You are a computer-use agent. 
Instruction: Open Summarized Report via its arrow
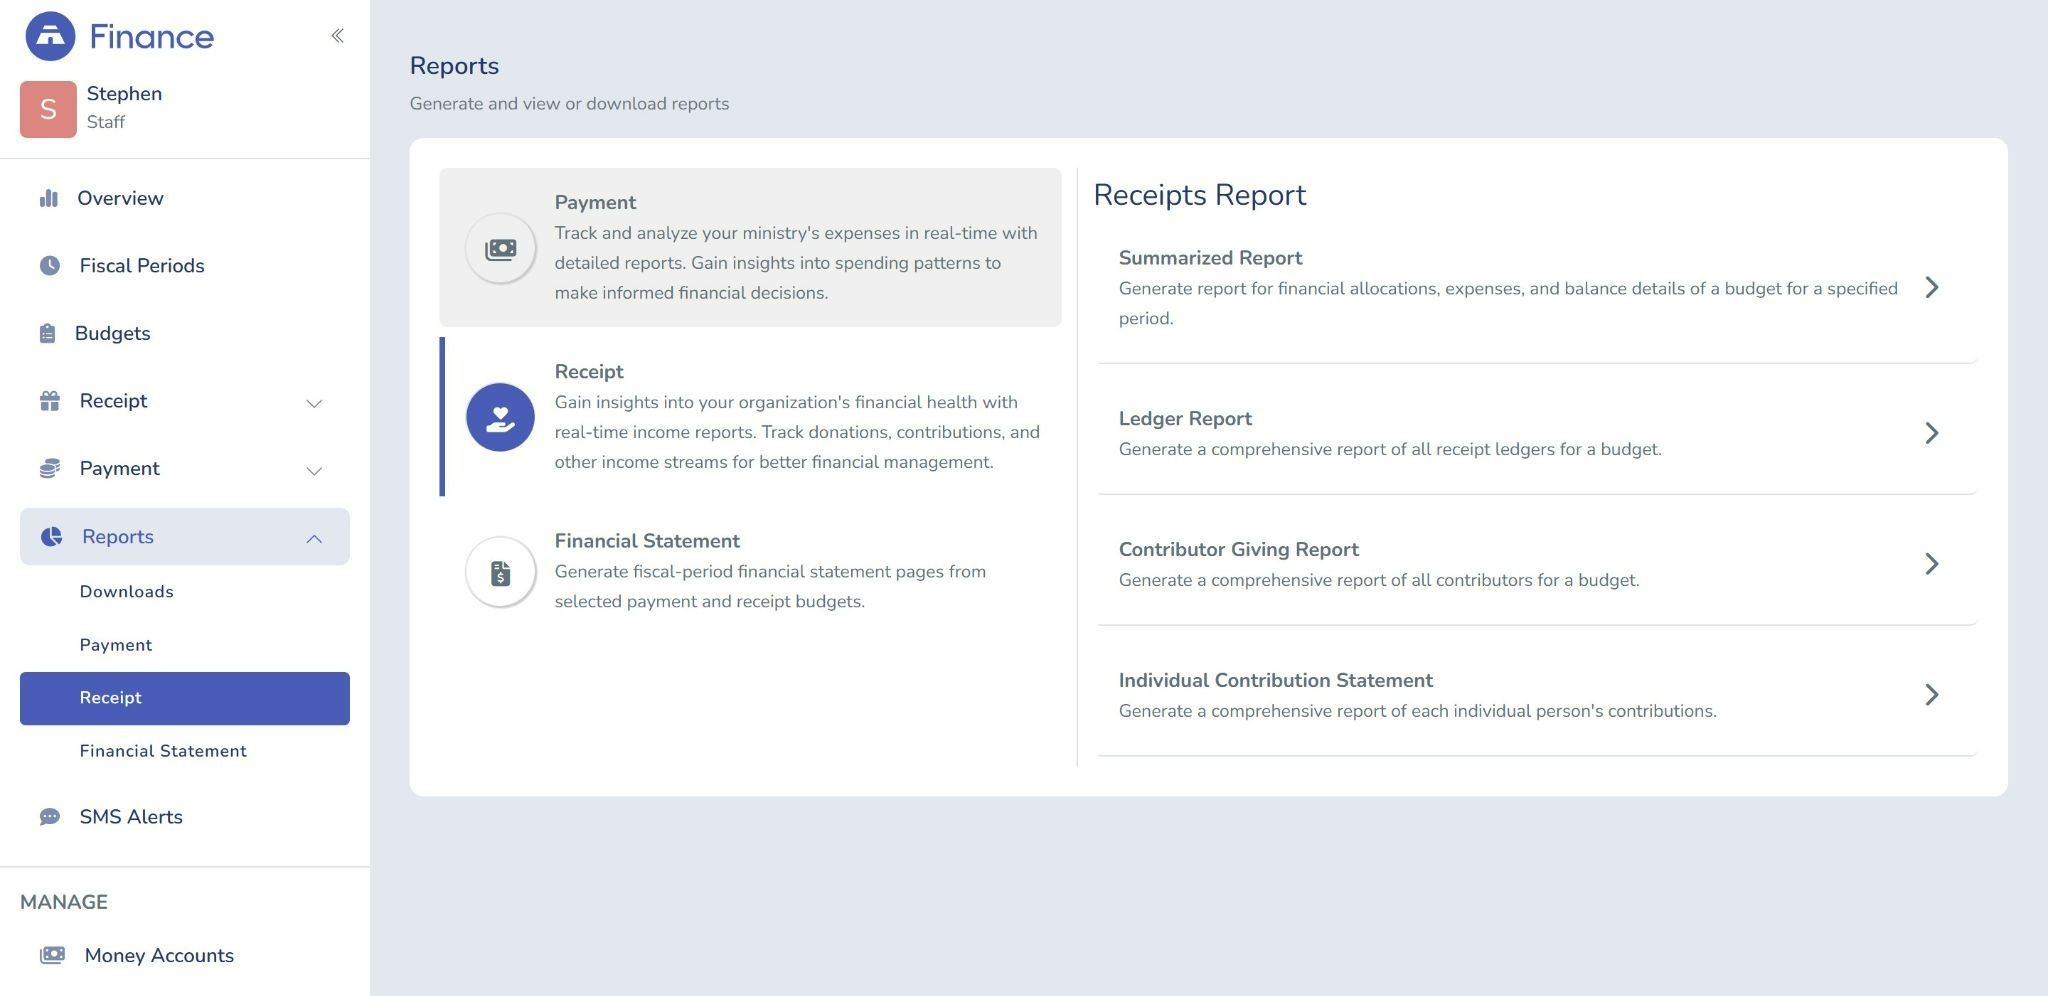point(1932,288)
